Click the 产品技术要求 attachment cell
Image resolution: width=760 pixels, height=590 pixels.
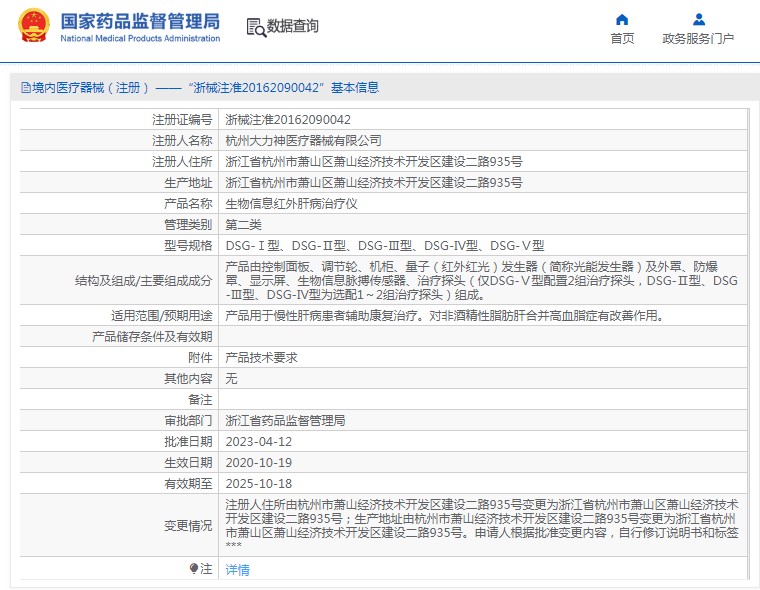click(261, 357)
